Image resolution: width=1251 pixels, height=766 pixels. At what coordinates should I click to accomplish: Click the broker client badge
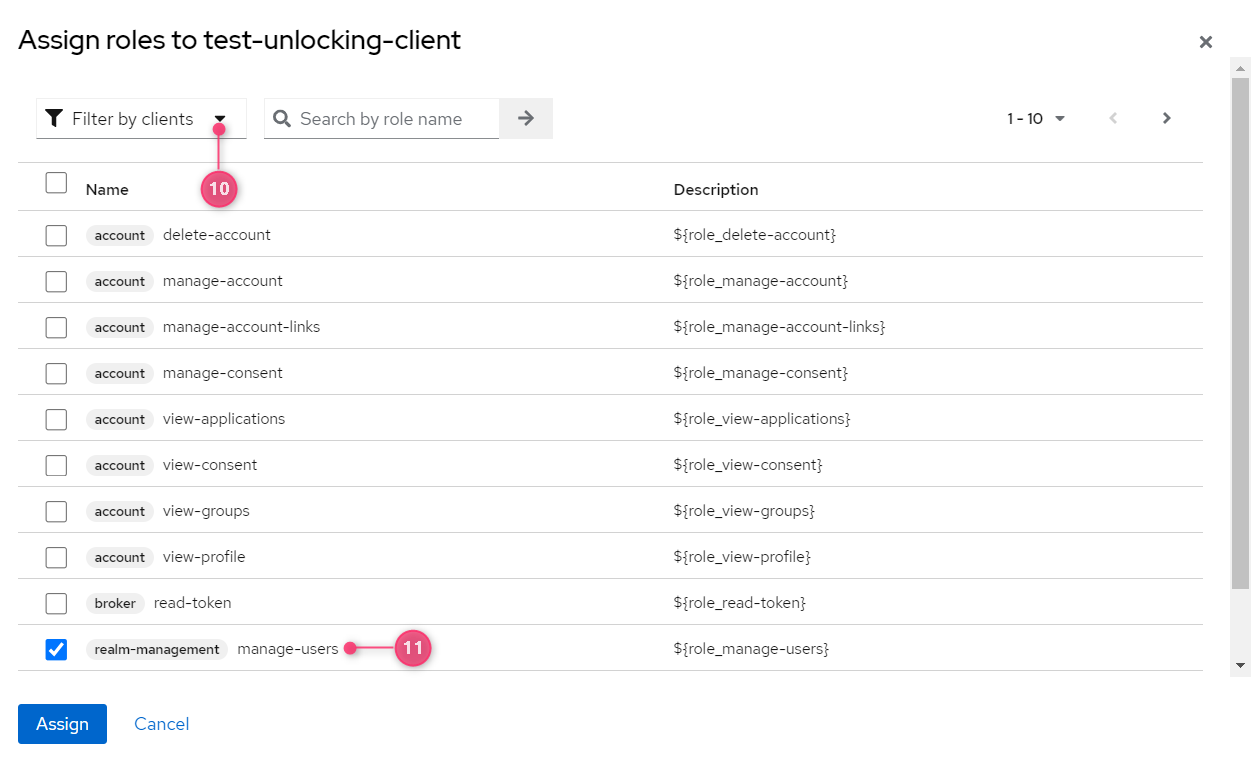click(115, 603)
